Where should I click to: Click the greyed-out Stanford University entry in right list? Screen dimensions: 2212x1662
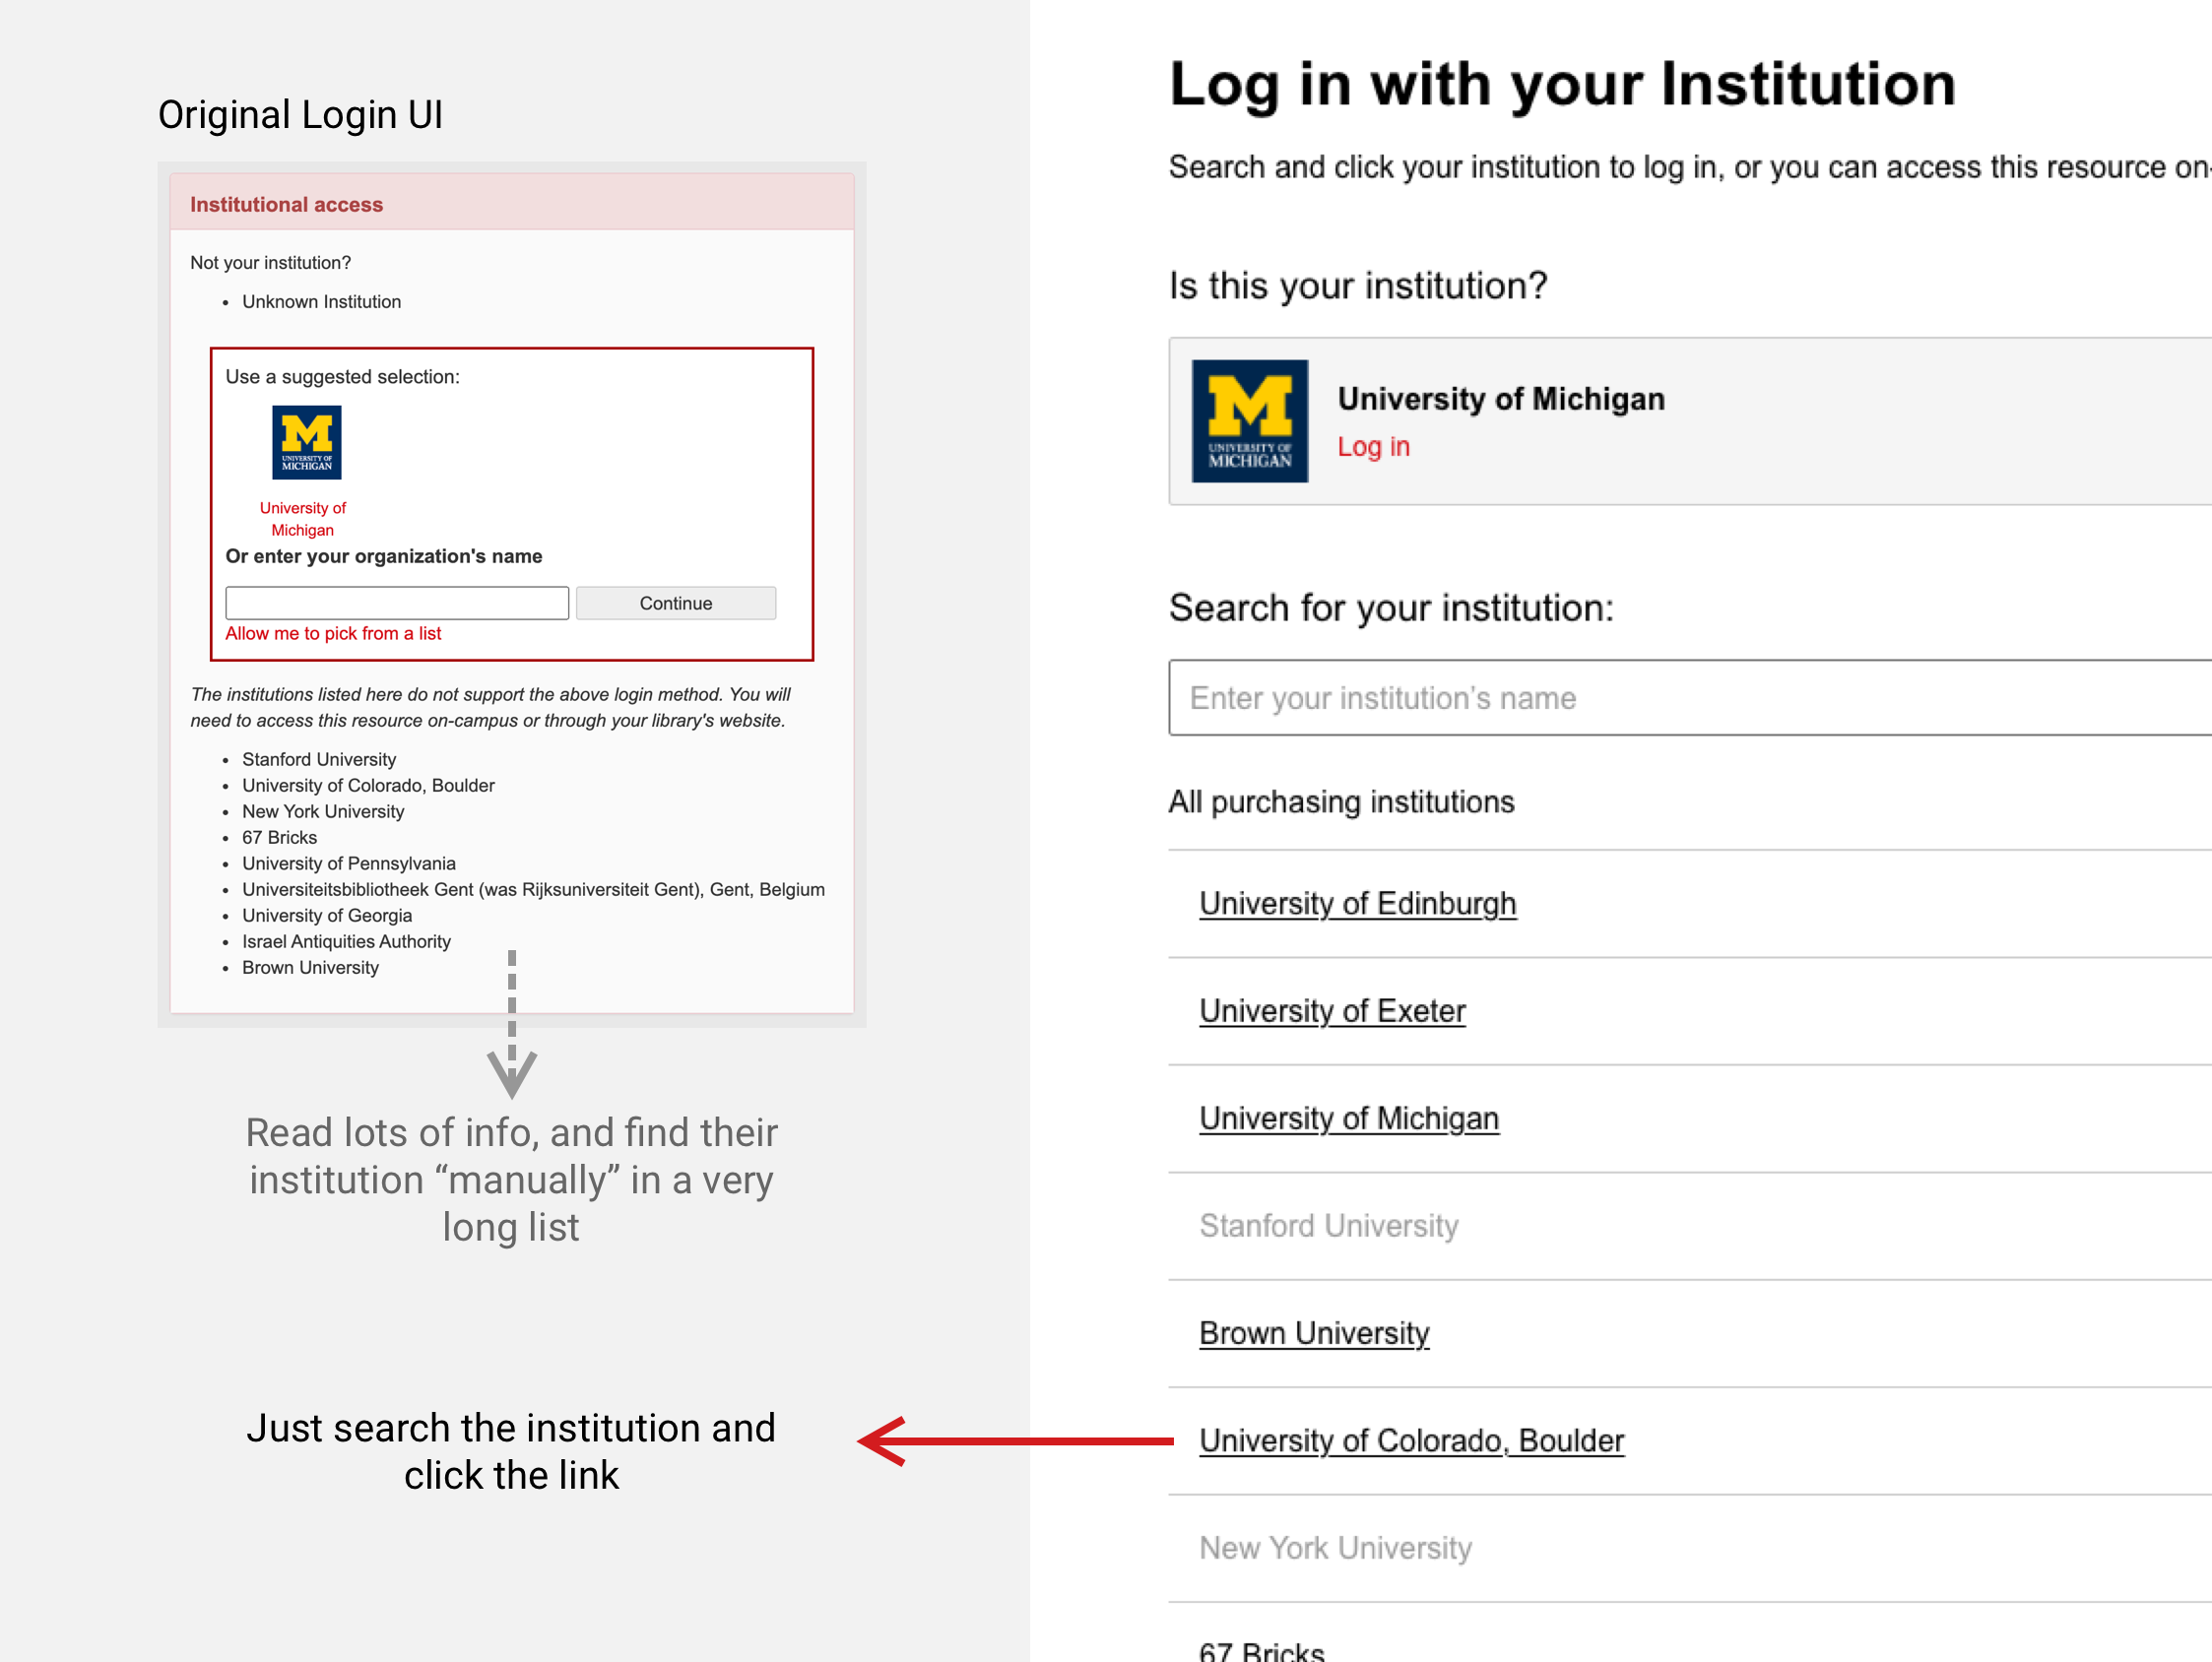[1329, 1226]
